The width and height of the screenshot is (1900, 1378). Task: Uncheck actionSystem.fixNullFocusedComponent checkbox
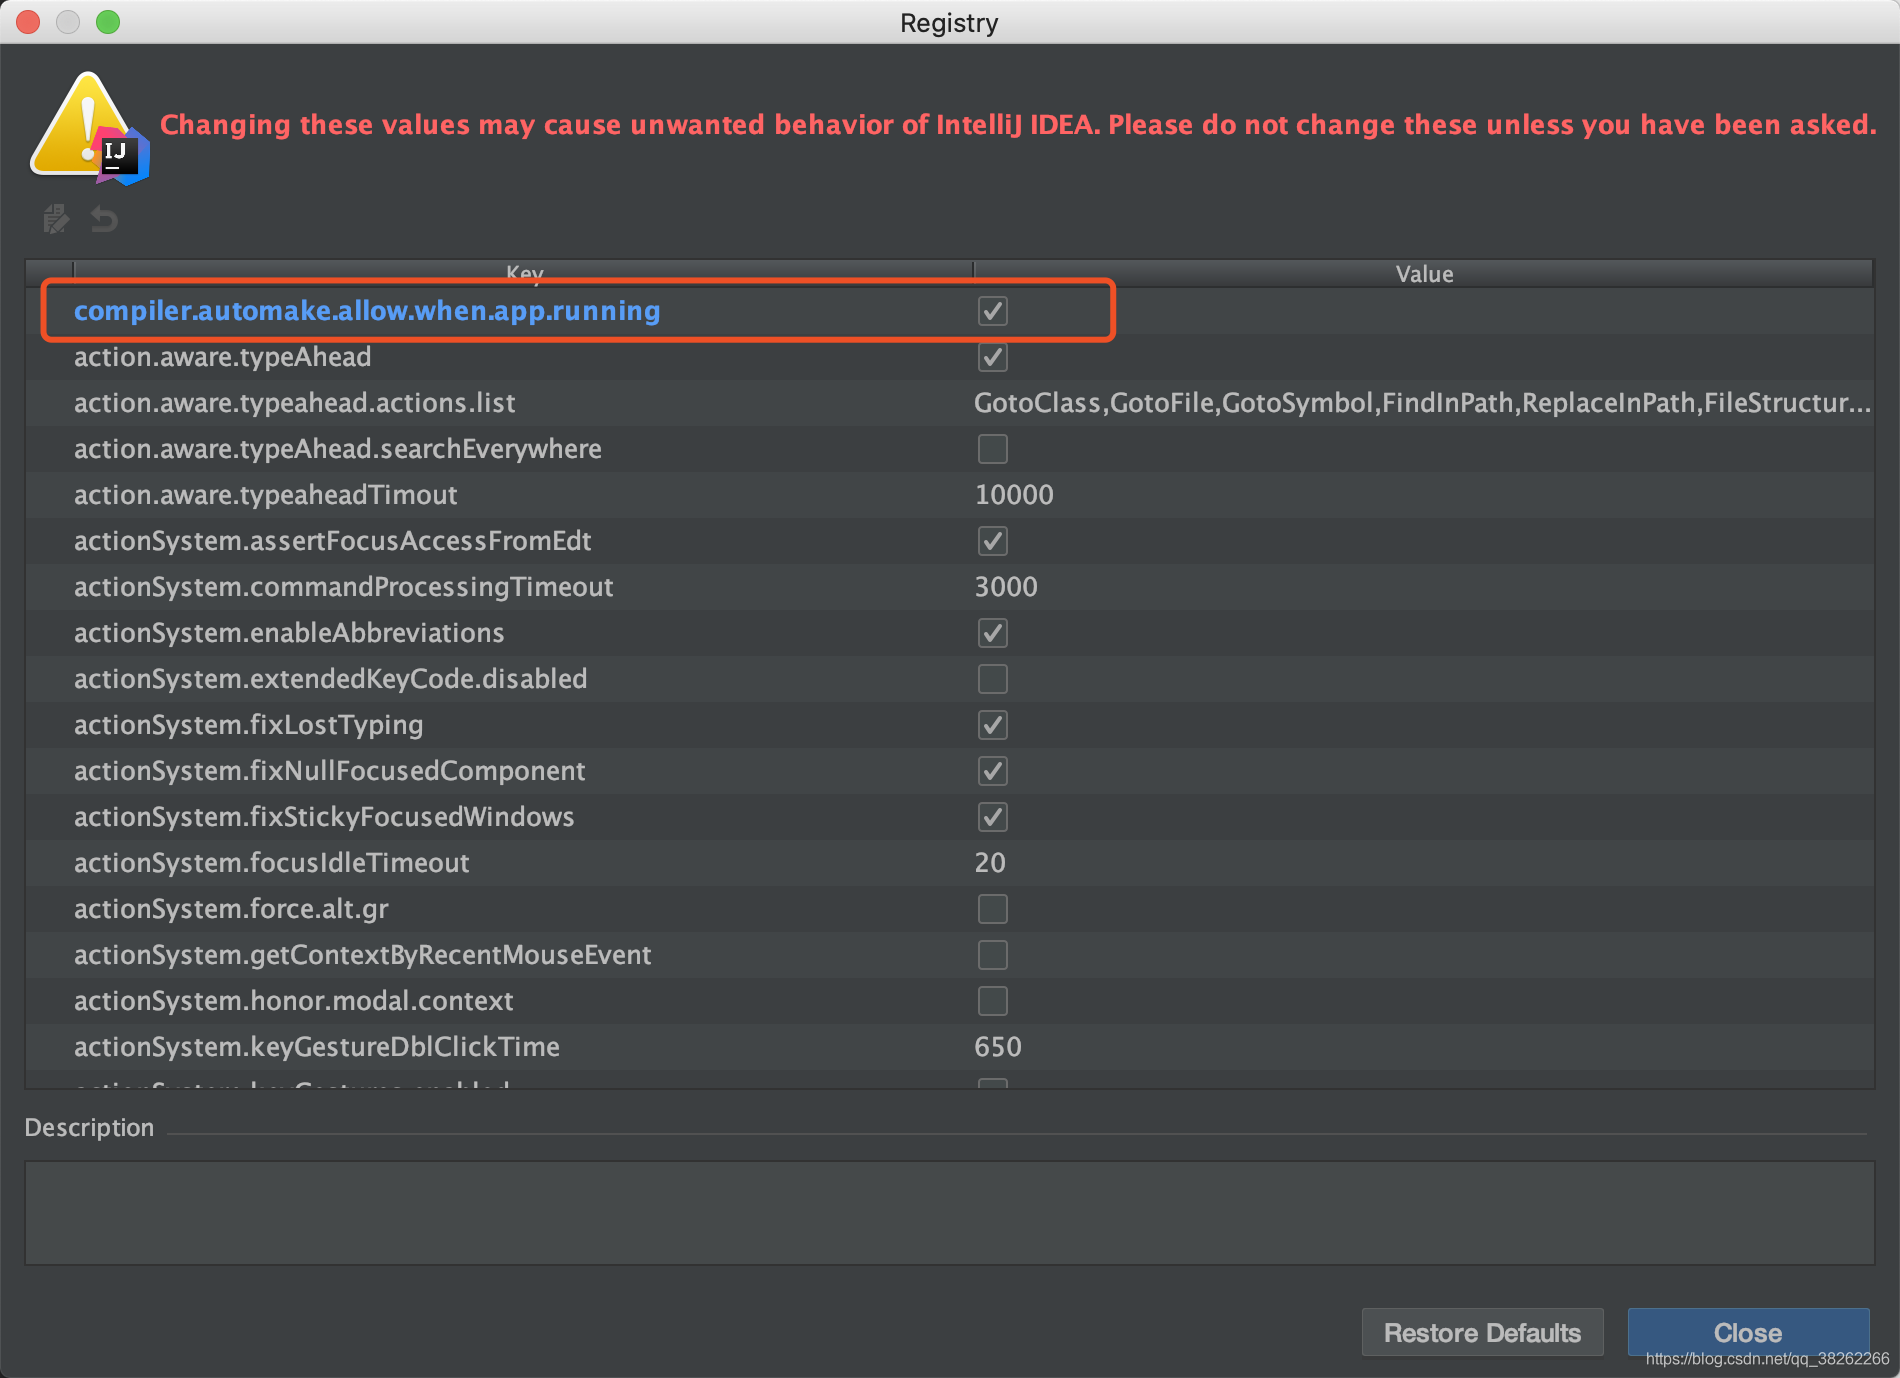click(992, 771)
